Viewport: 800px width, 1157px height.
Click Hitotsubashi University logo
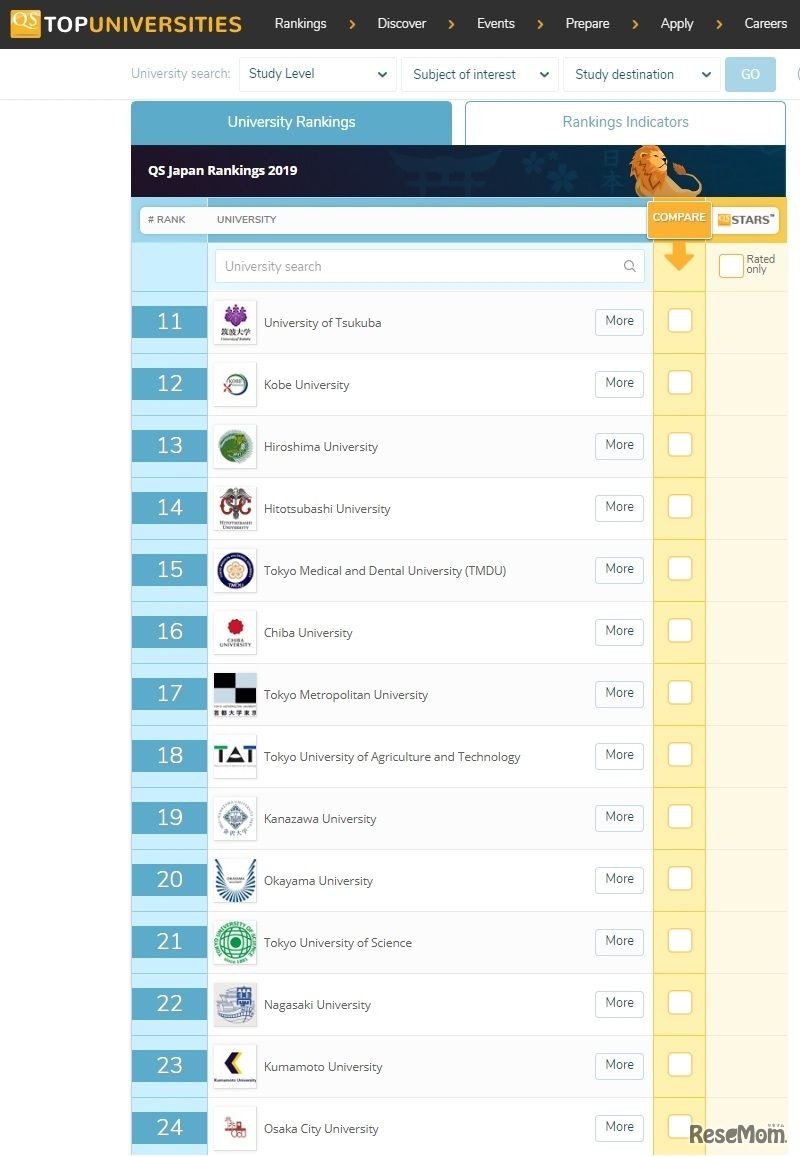pyautogui.click(x=235, y=508)
